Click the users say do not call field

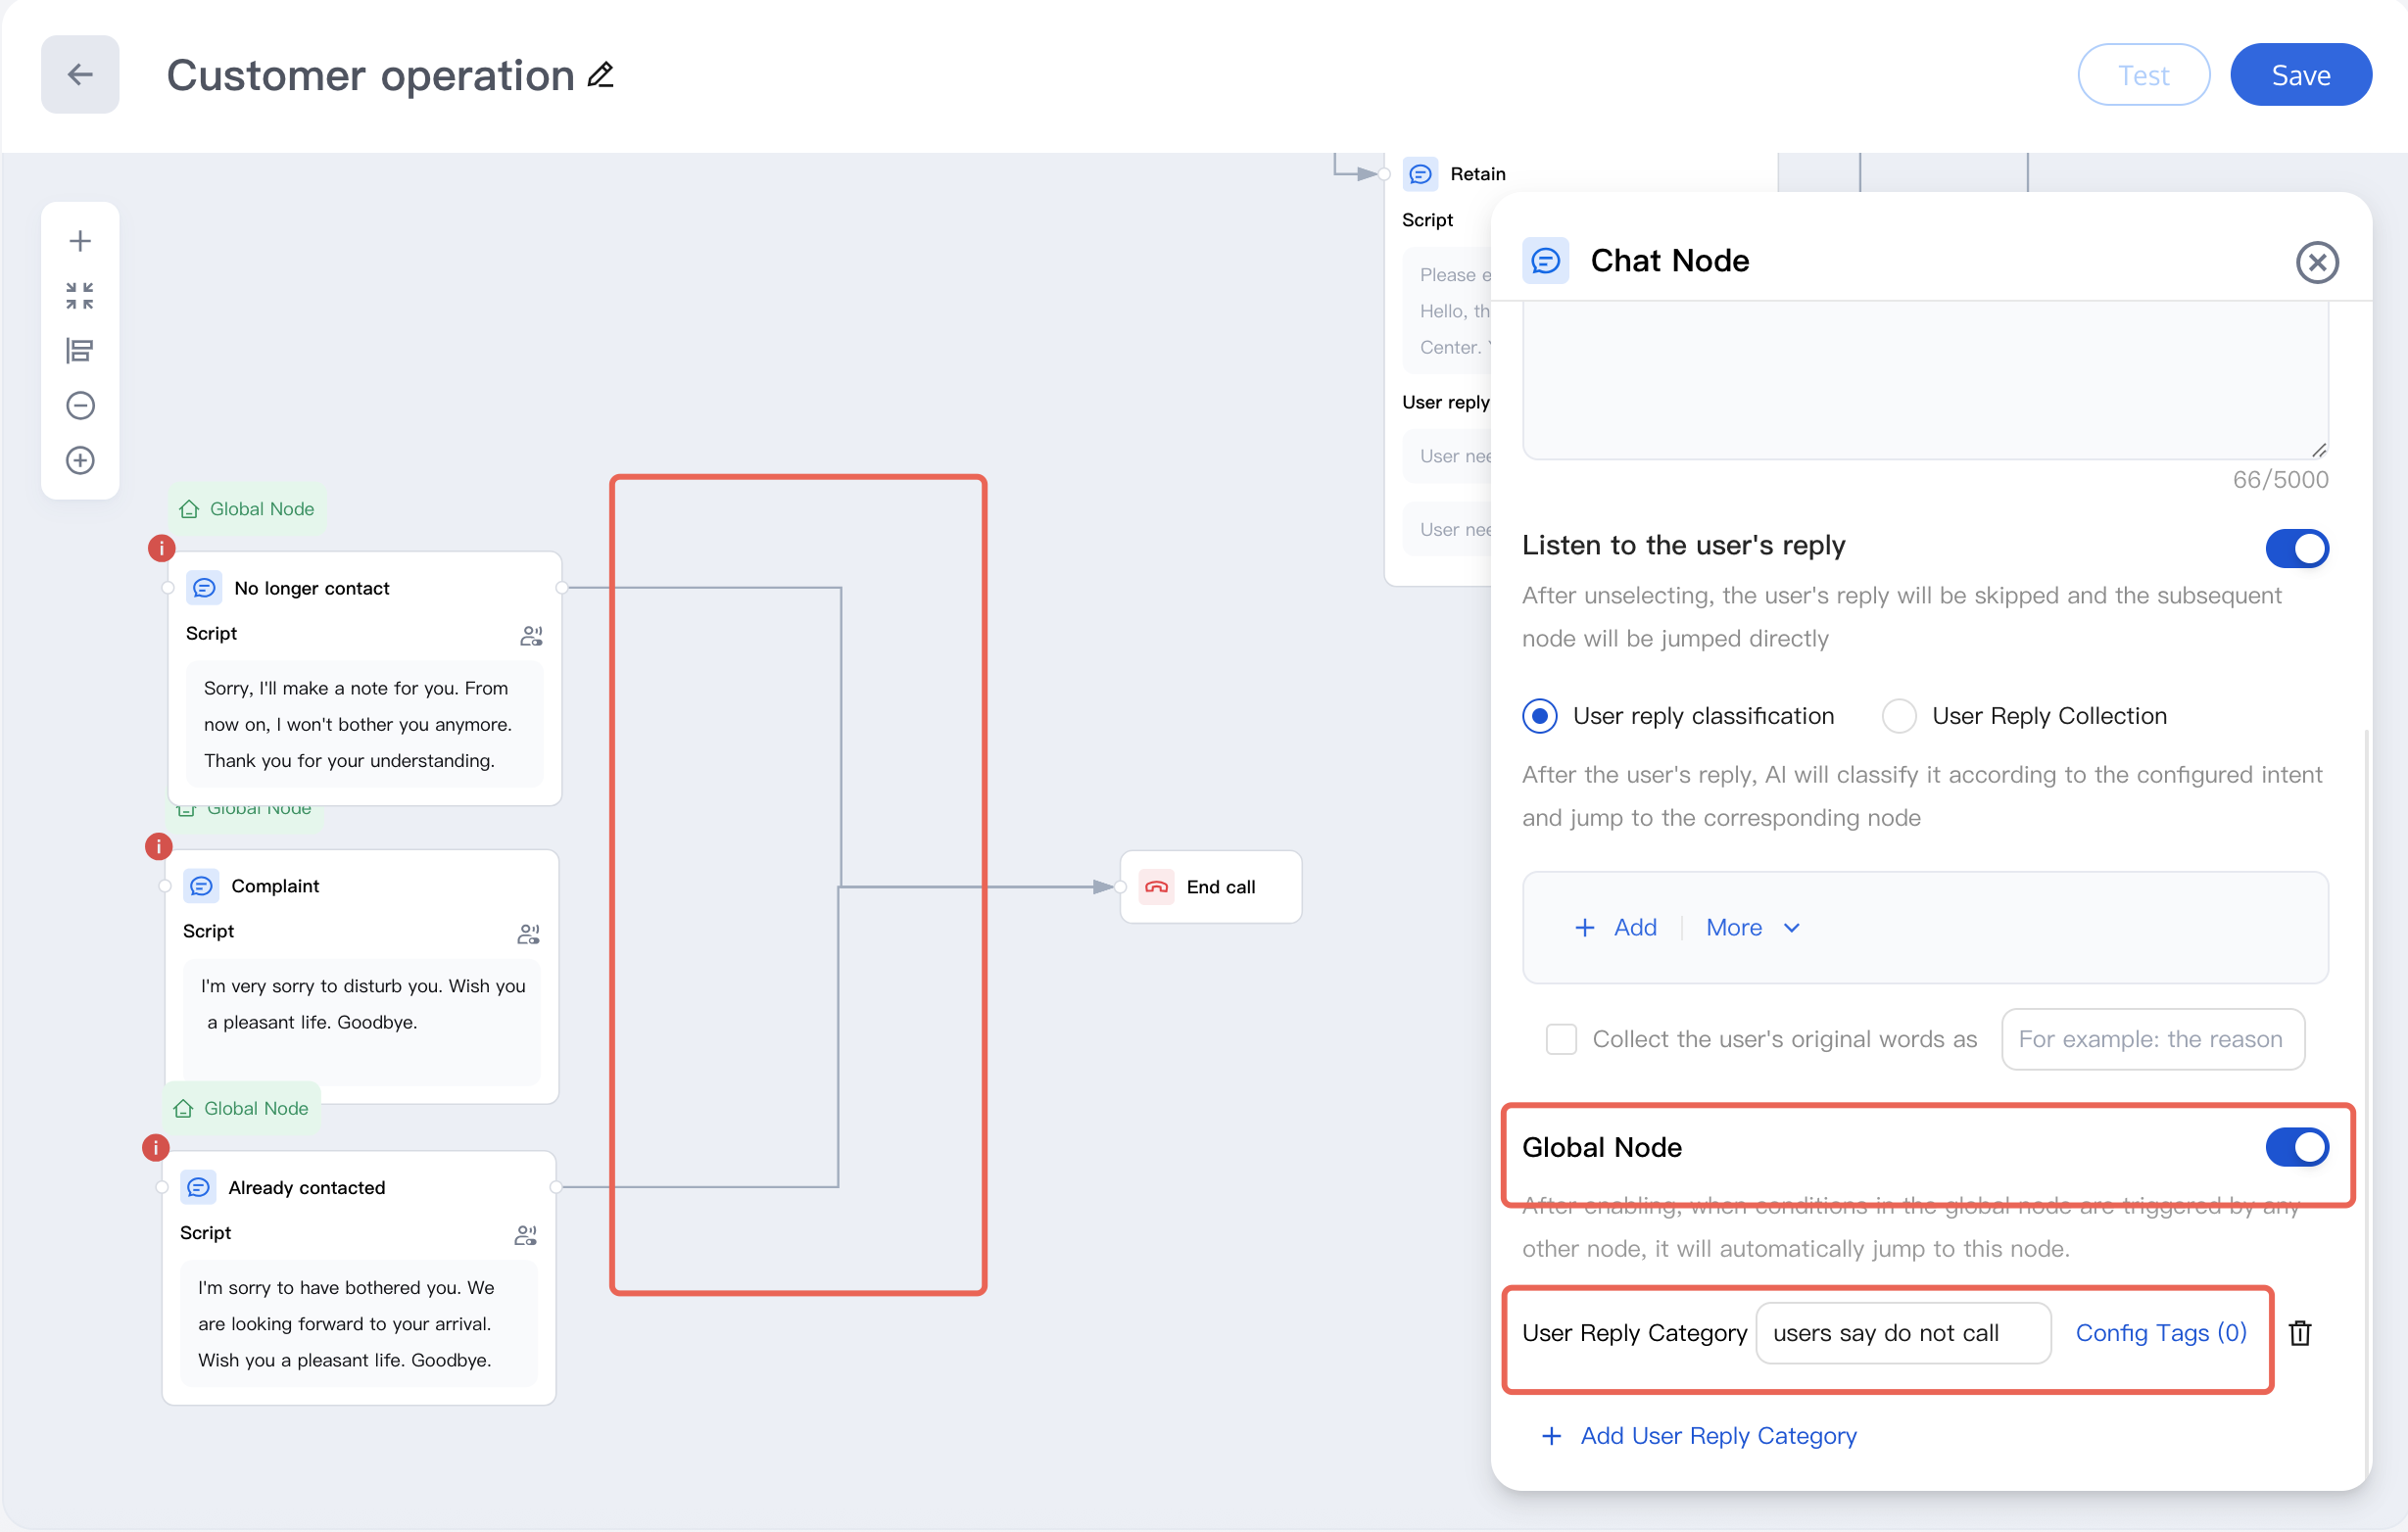1902,1333
